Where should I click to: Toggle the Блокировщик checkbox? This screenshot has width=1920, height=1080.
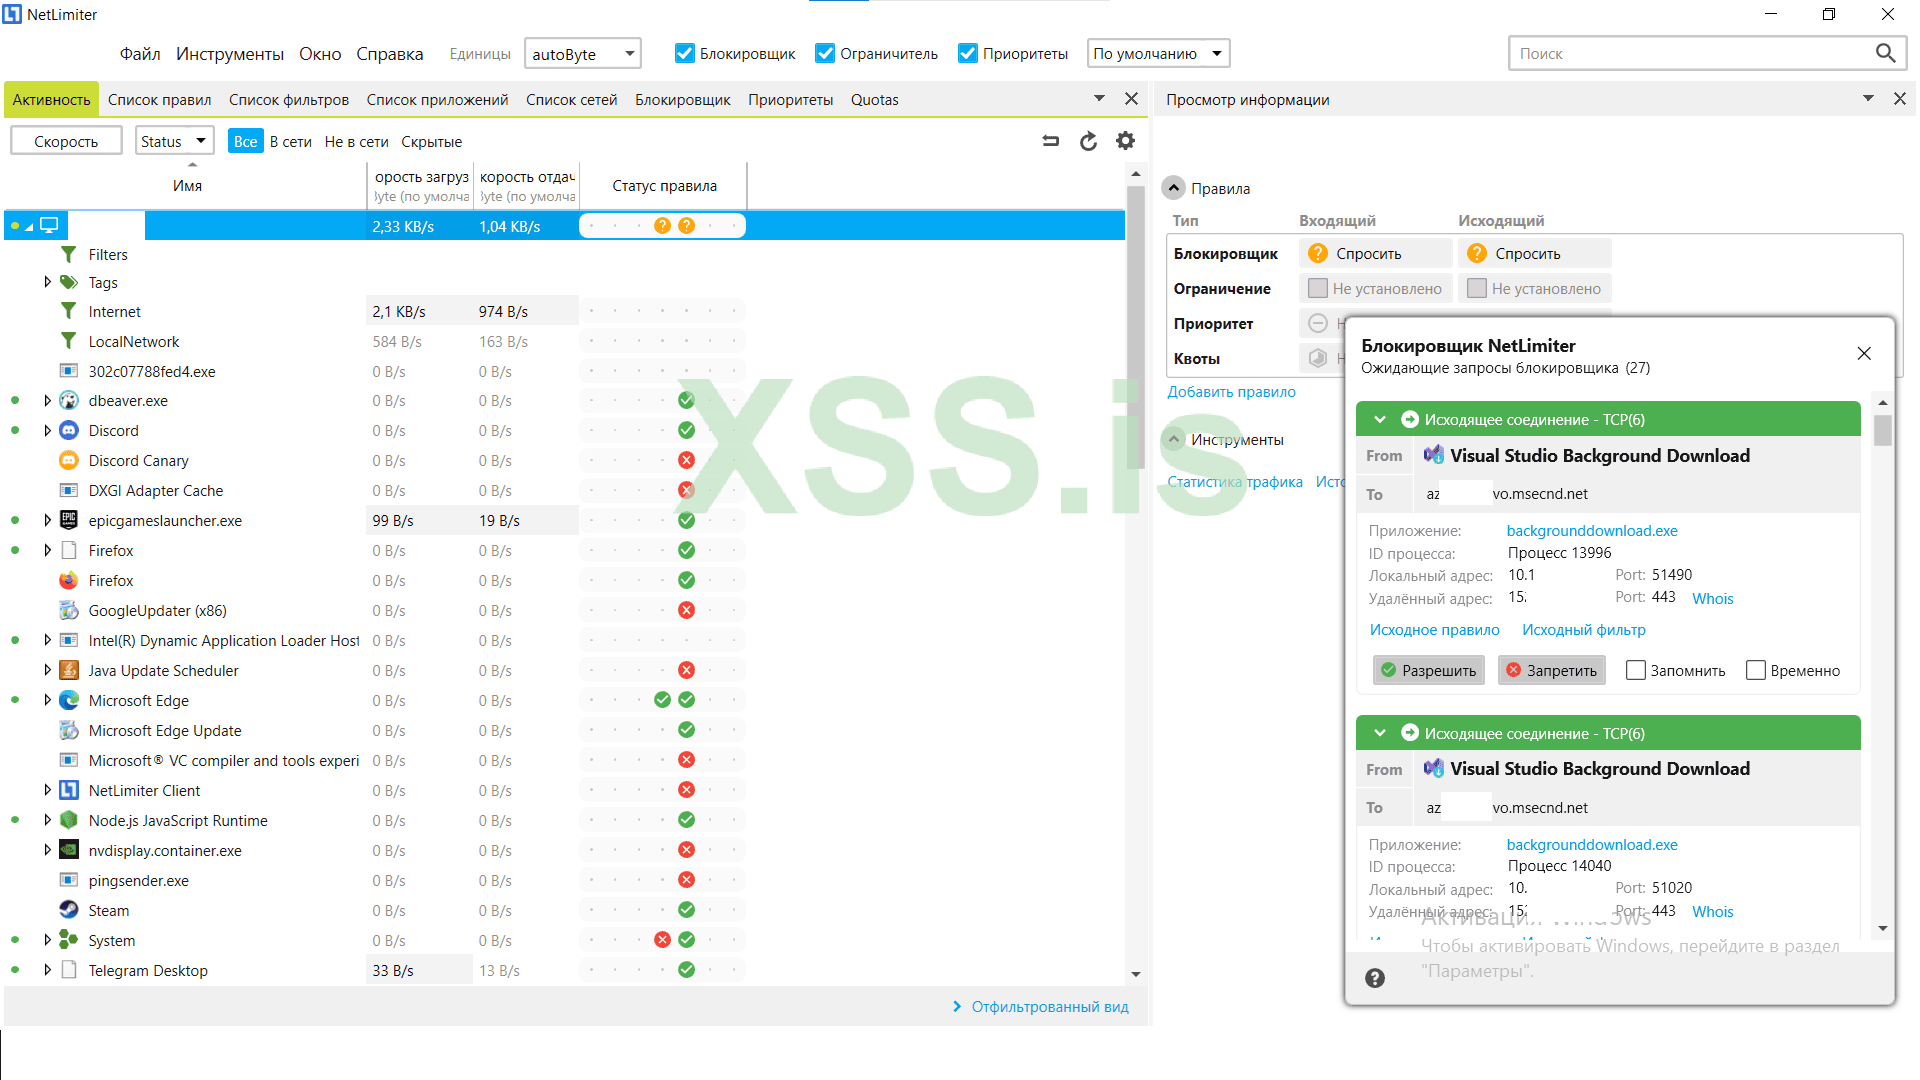pyautogui.click(x=685, y=54)
